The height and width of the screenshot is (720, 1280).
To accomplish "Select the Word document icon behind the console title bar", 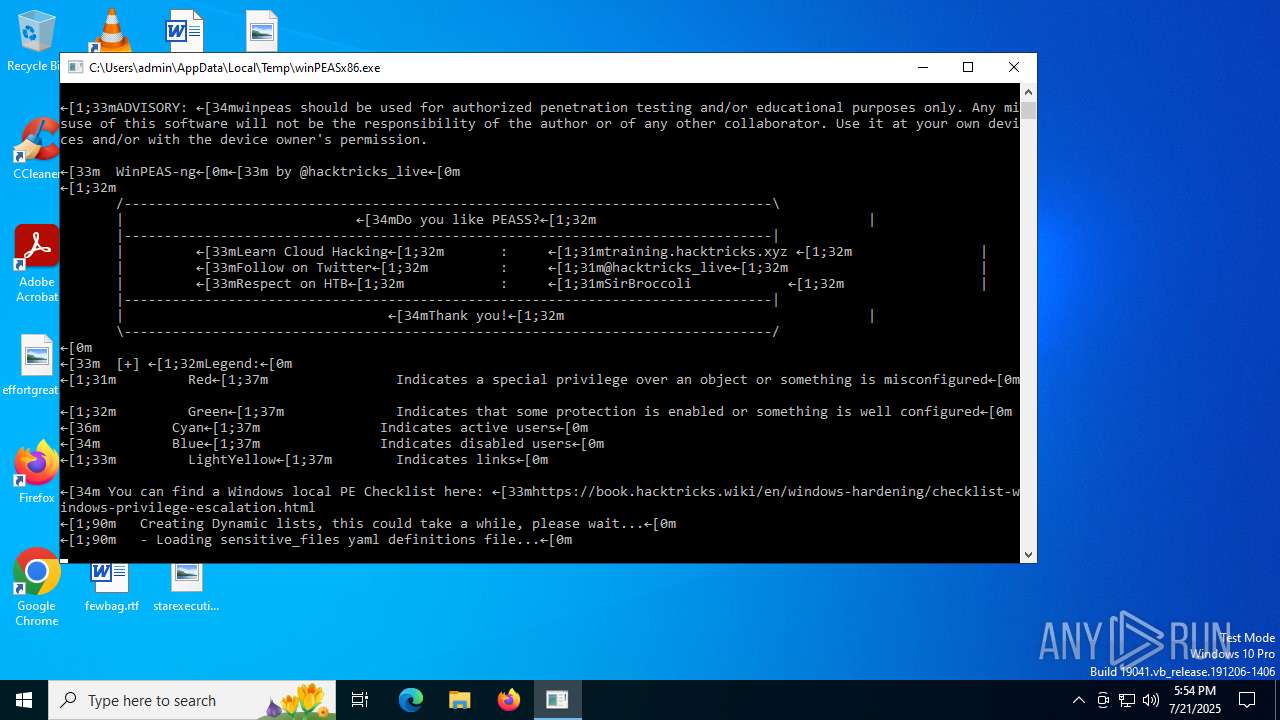I will click(185, 30).
